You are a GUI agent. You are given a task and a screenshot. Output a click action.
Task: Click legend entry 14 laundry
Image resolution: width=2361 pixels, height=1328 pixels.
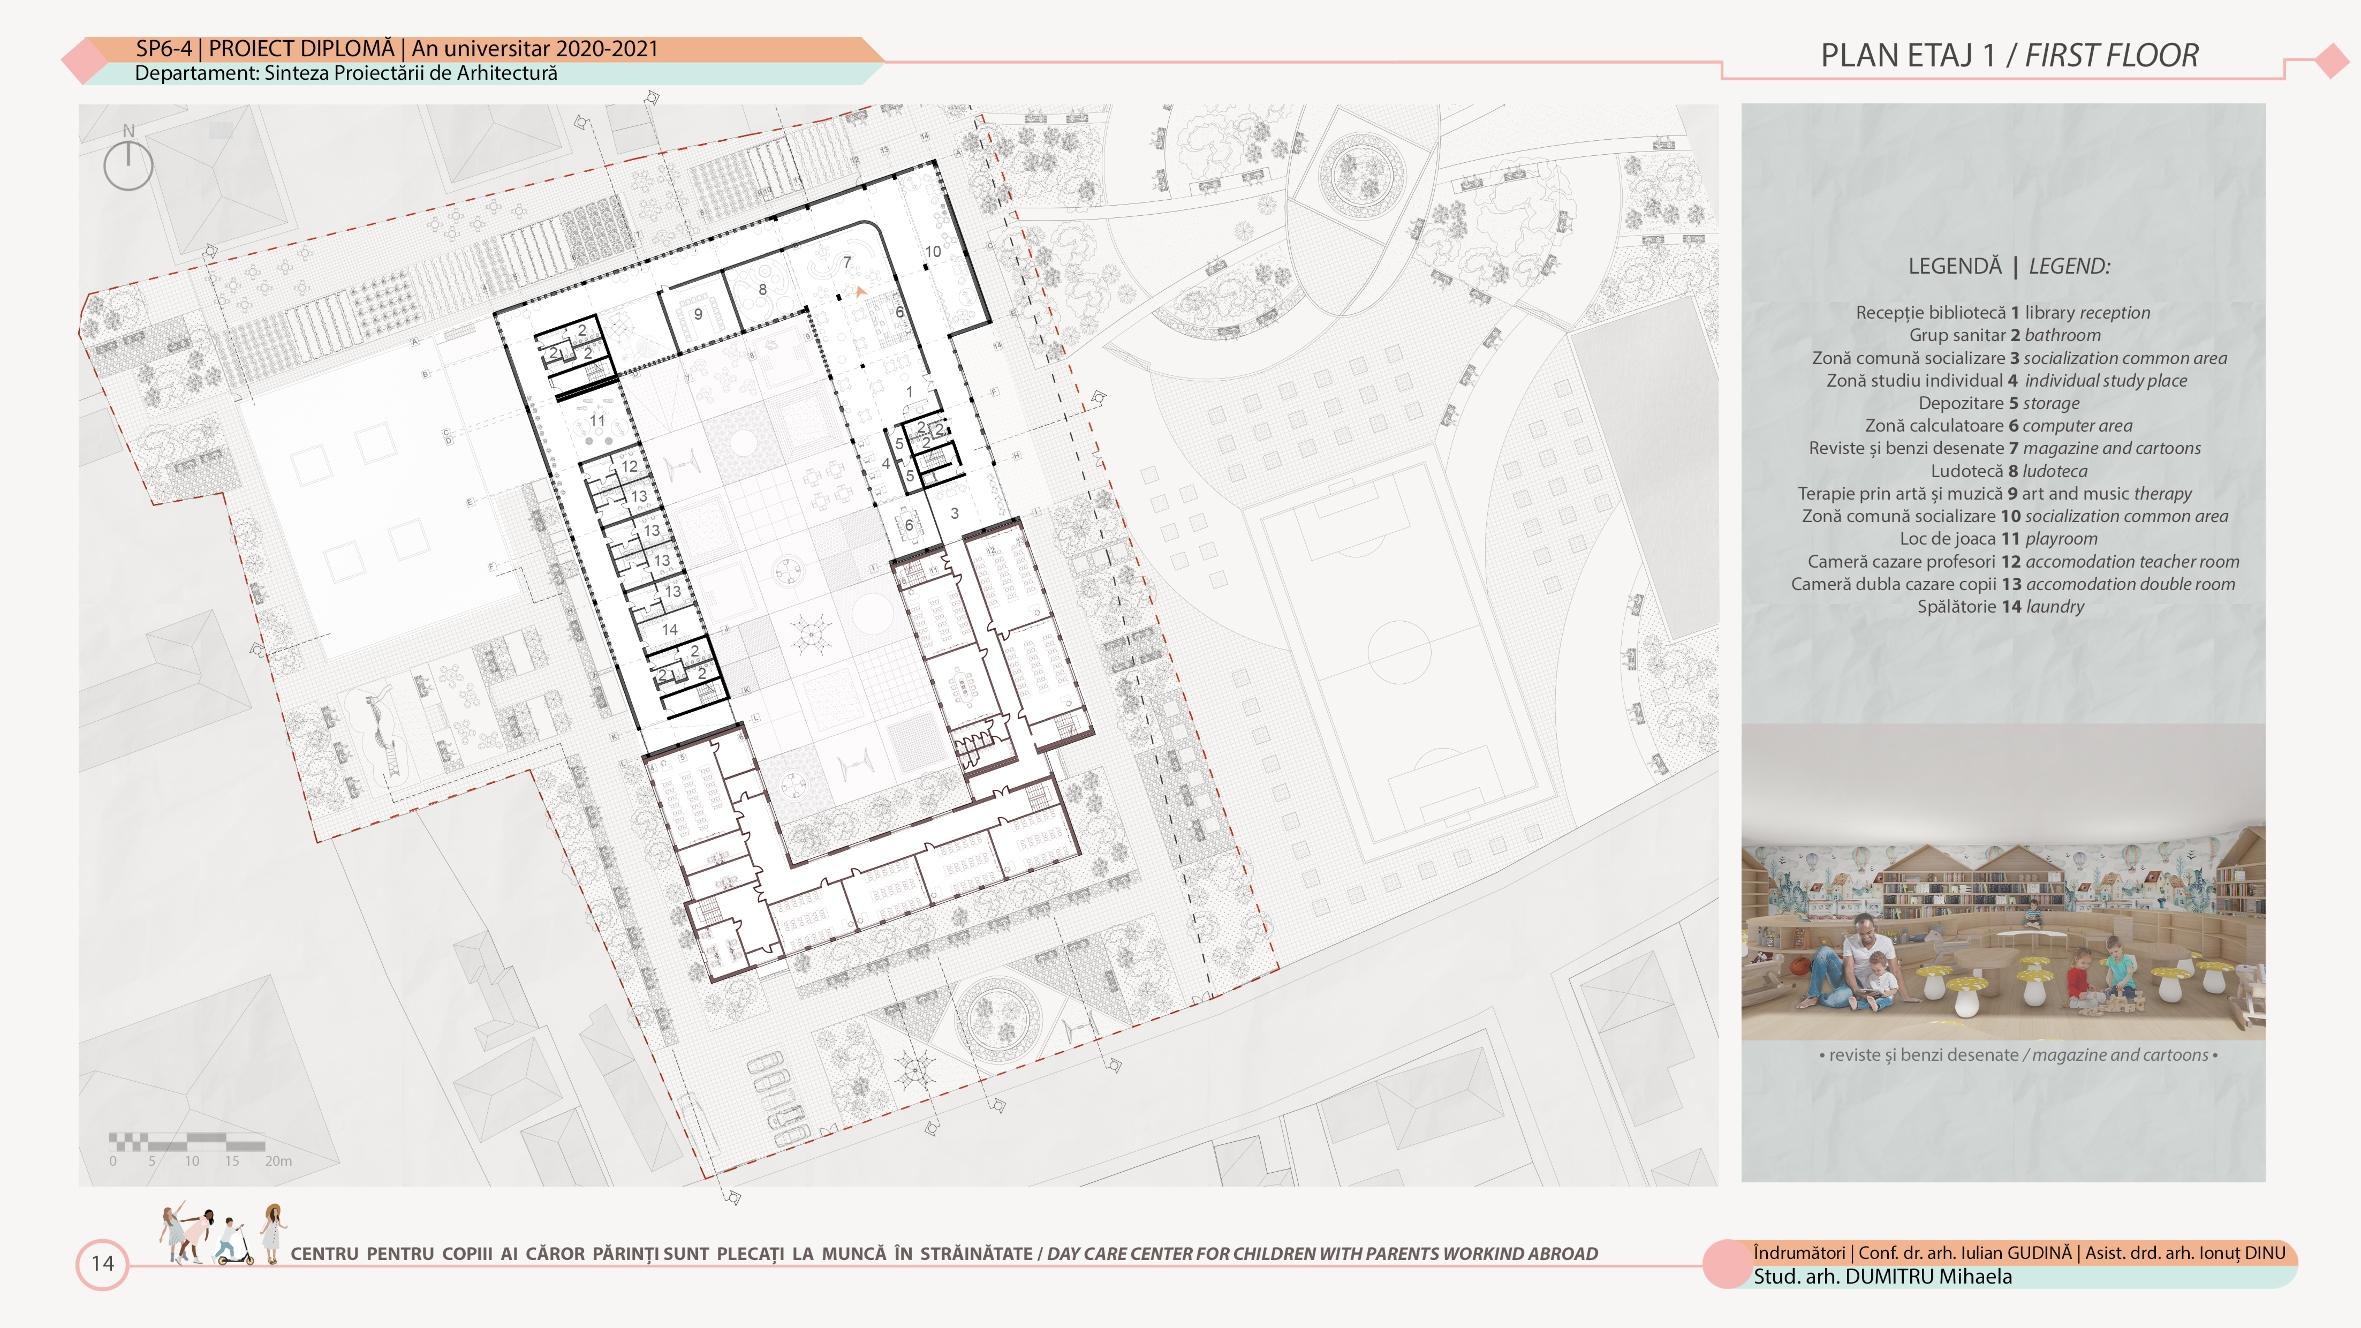(x=2000, y=606)
